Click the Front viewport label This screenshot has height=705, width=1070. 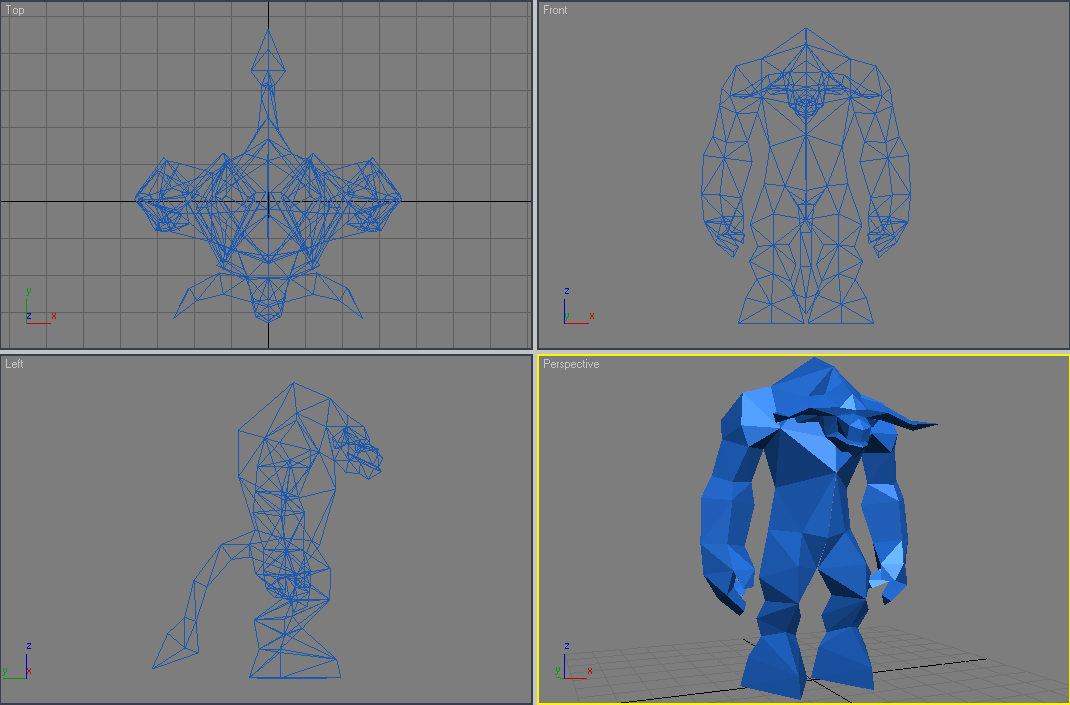pyautogui.click(x=555, y=10)
